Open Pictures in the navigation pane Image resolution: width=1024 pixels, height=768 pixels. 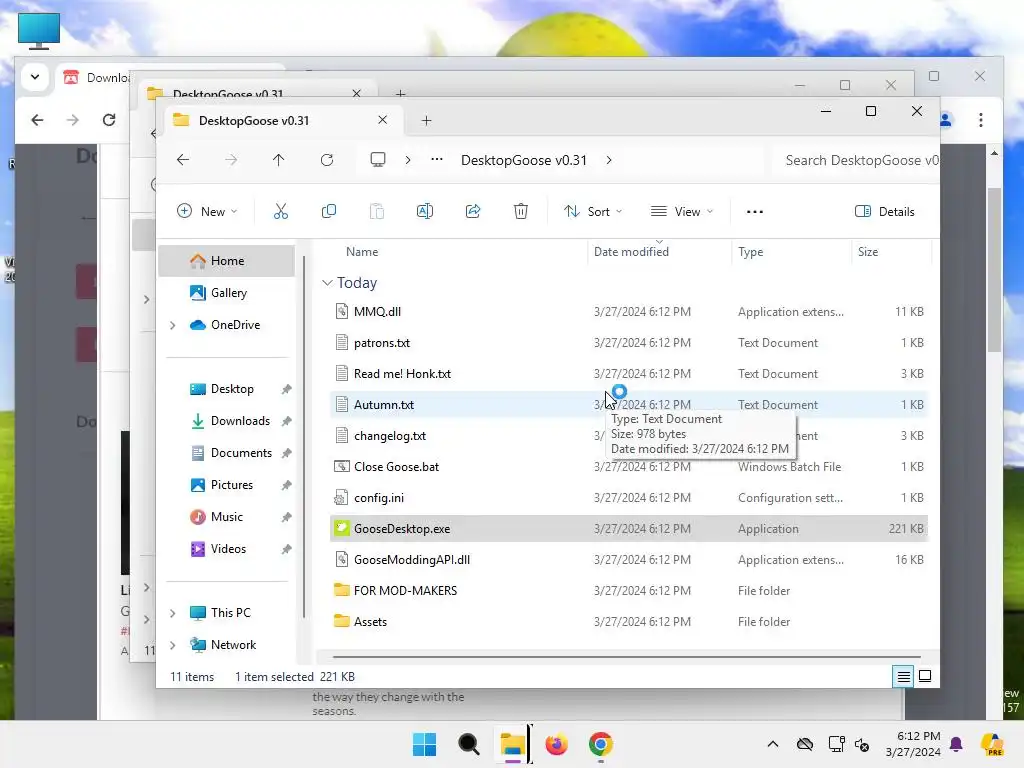pos(227,485)
